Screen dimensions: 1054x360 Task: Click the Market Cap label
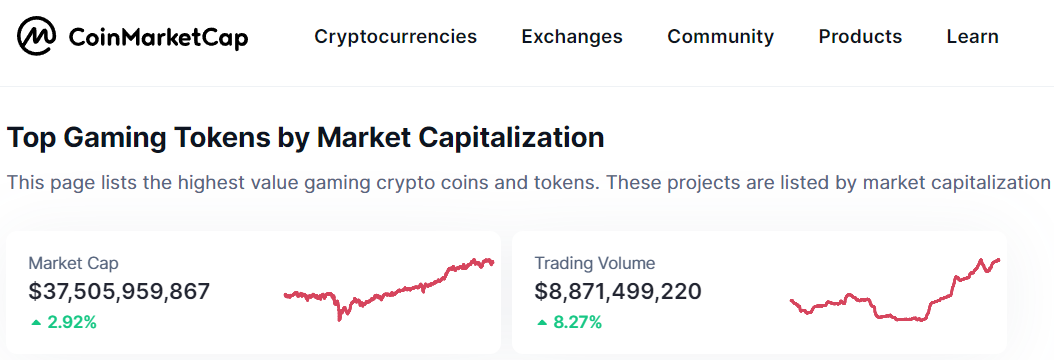pos(74,263)
